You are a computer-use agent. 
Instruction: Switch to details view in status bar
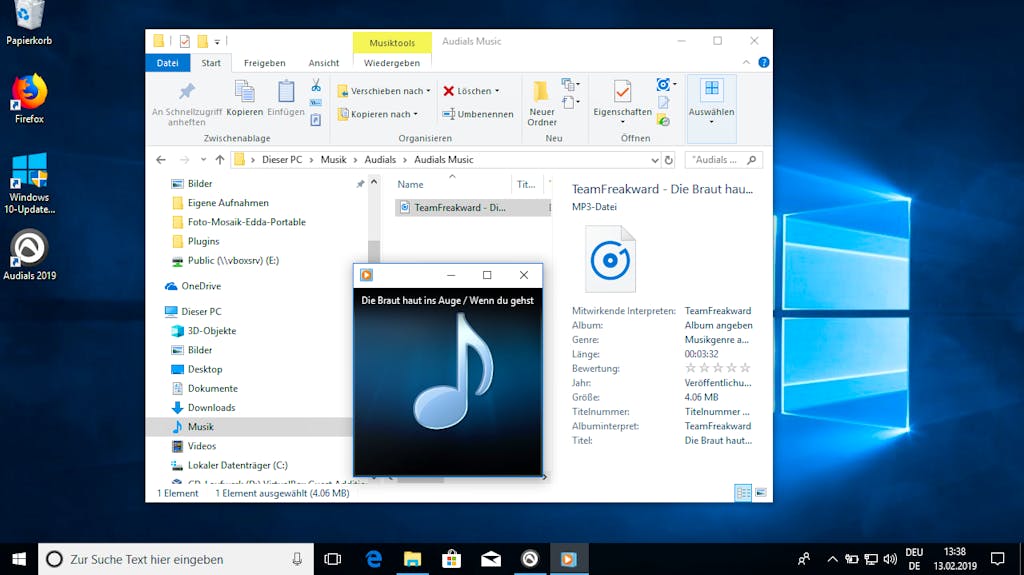743,493
